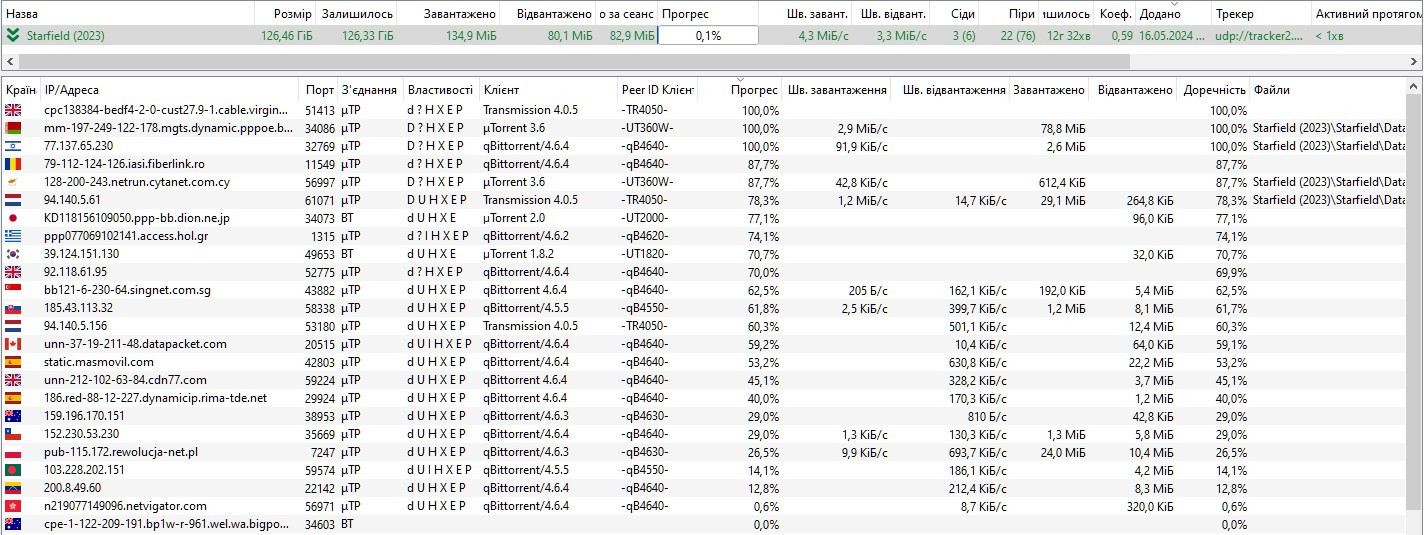This screenshot has width=1424, height=535.
Task: Click the Canada flag beside unn-37-19-211-48.datapacket.com
Action: pyautogui.click(x=13, y=344)
